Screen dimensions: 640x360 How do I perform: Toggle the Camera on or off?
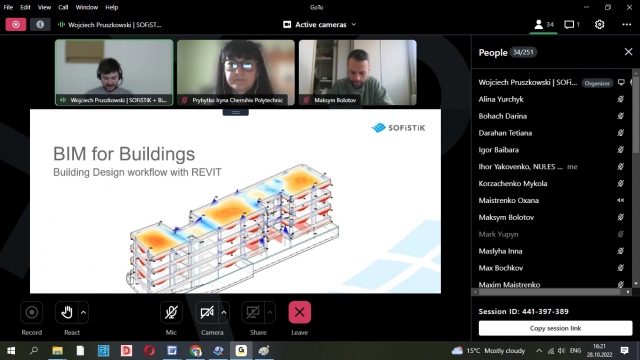pyautogui.click(x=207, y=312)
